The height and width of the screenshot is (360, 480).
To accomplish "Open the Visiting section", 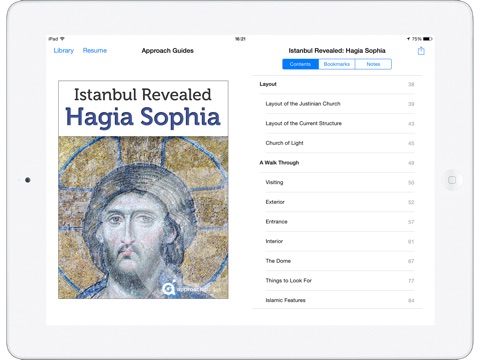I will point(340,183).
